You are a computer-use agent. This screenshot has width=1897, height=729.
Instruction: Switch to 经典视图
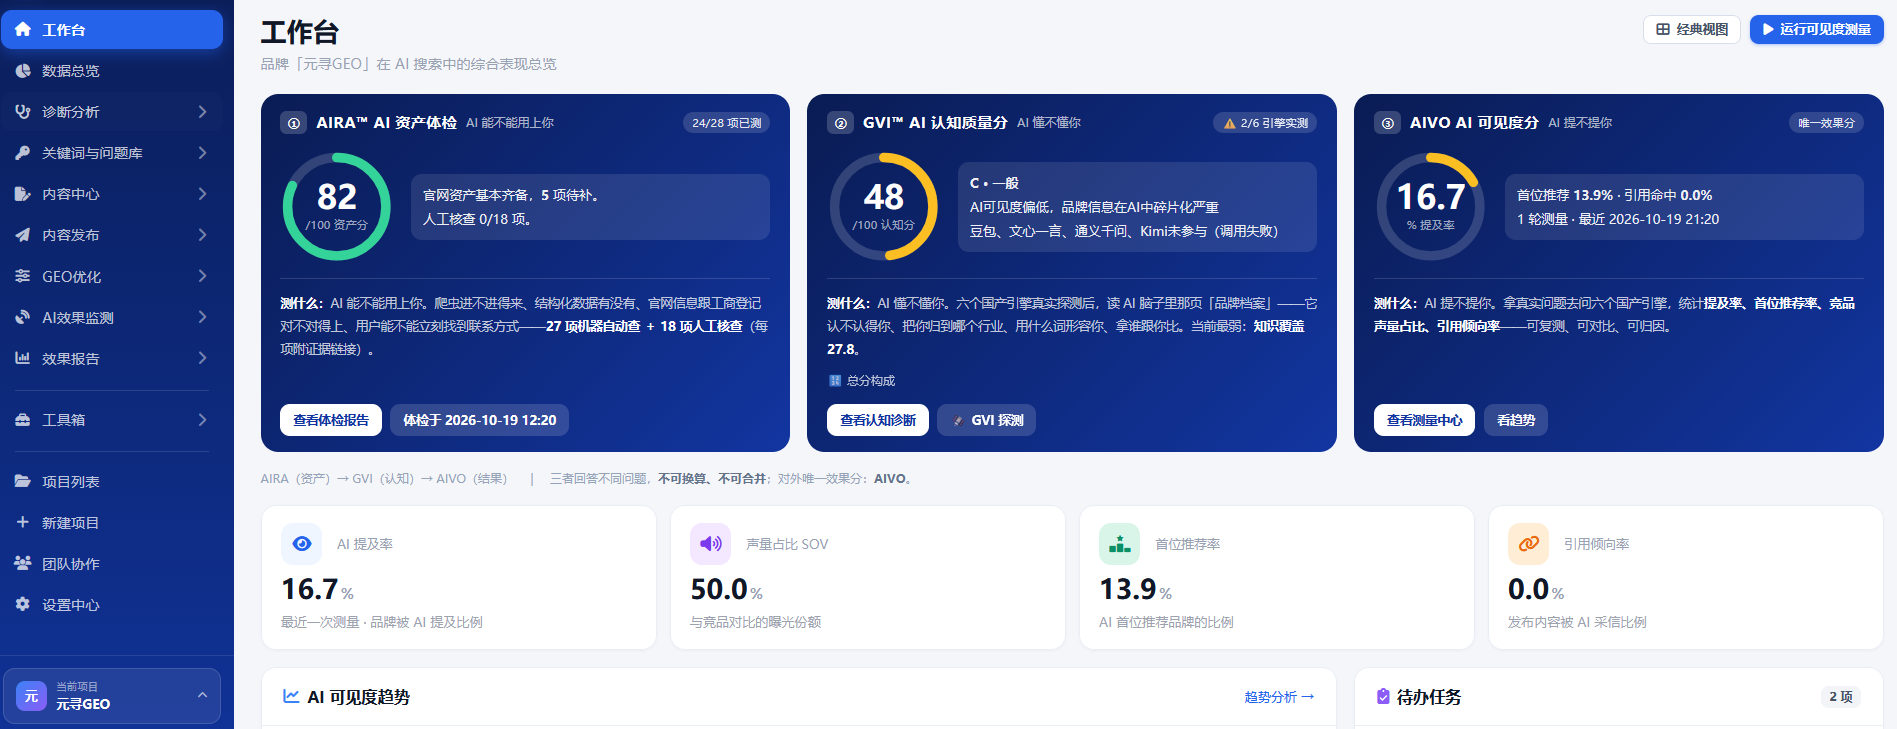pos(1692,30)
